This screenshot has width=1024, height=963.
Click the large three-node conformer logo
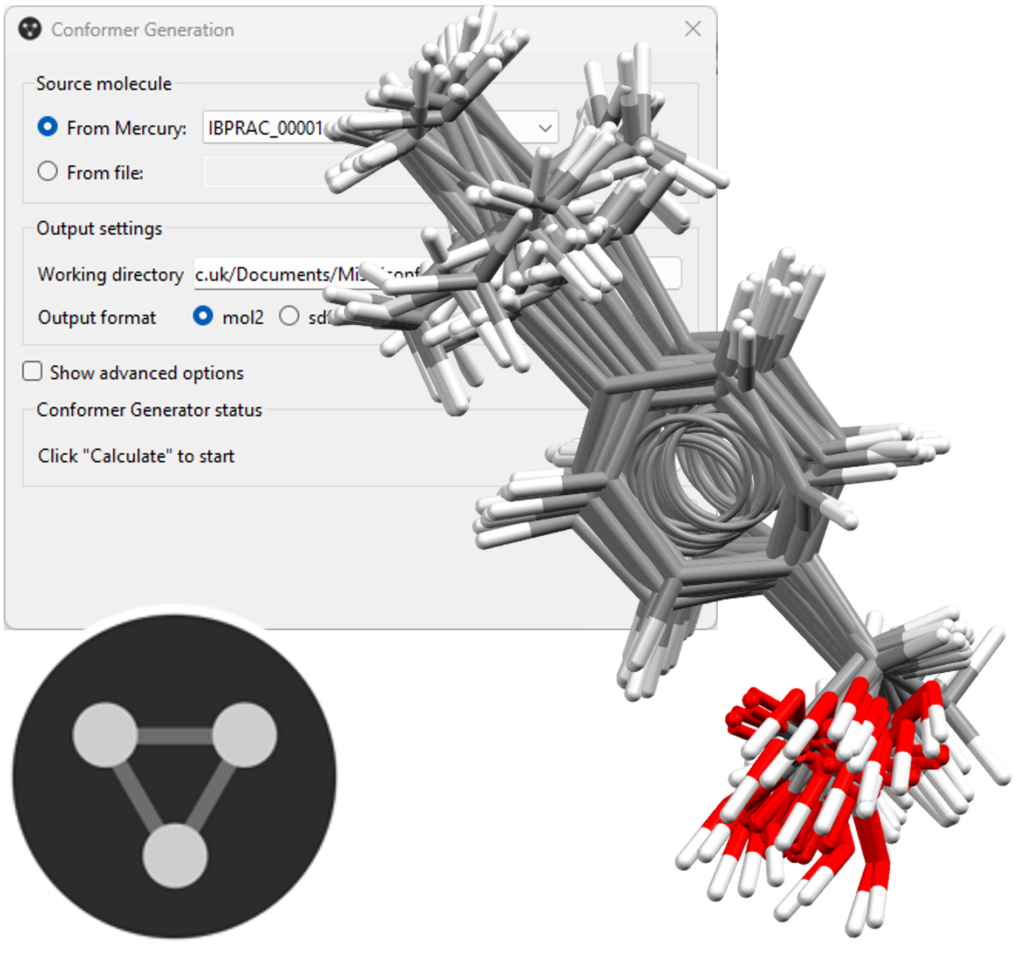(174, 776)
